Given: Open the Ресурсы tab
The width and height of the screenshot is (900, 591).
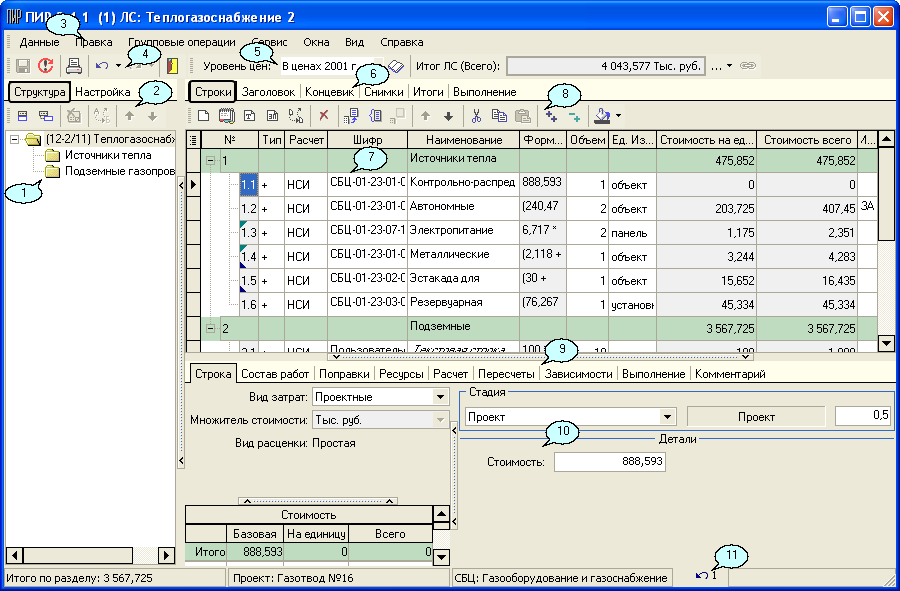Looking at the screenshot, I should tap(401, 374).
